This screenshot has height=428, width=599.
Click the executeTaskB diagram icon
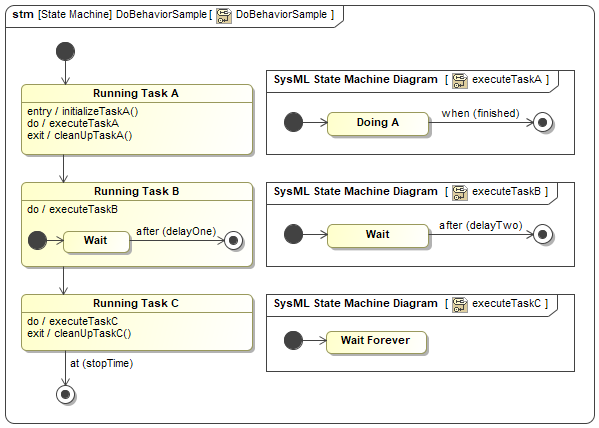pyautogui.click(x=460, y=193)
